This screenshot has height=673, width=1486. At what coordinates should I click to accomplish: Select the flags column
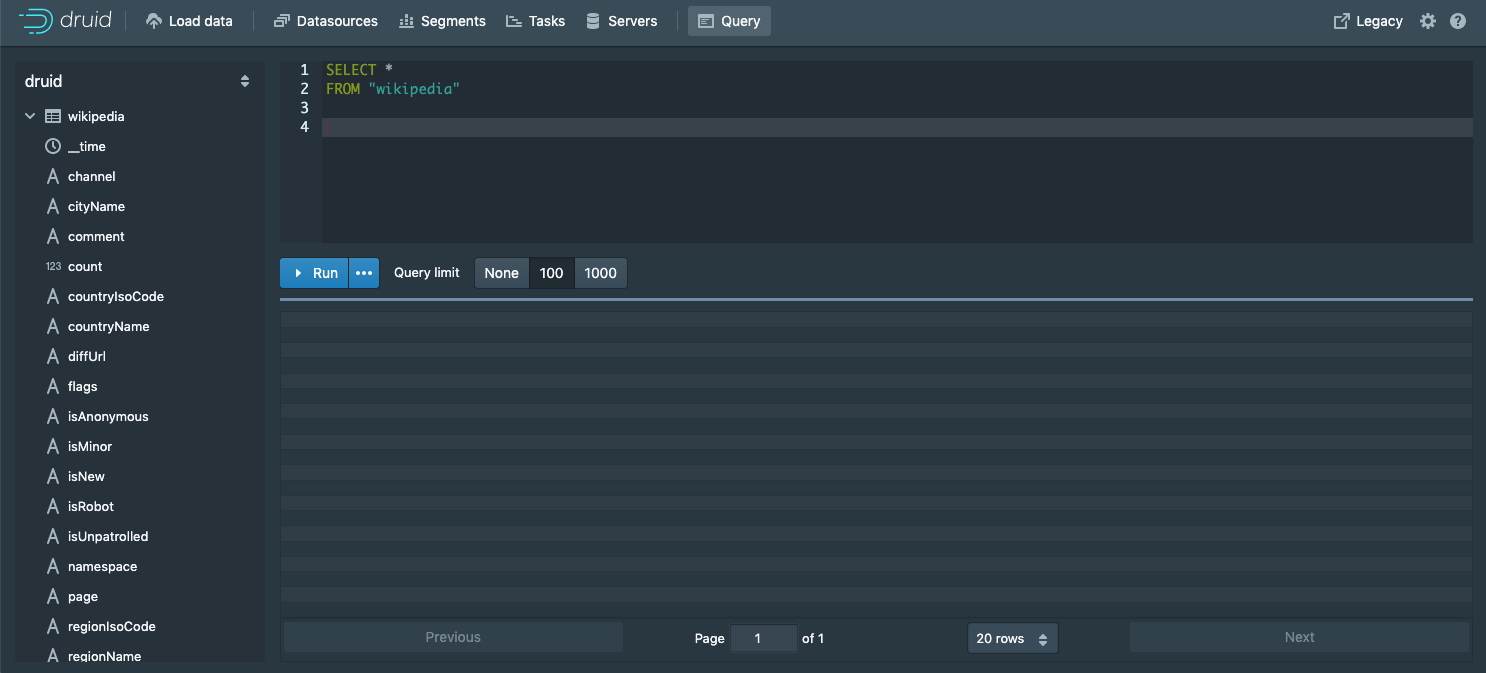(83, 387)
